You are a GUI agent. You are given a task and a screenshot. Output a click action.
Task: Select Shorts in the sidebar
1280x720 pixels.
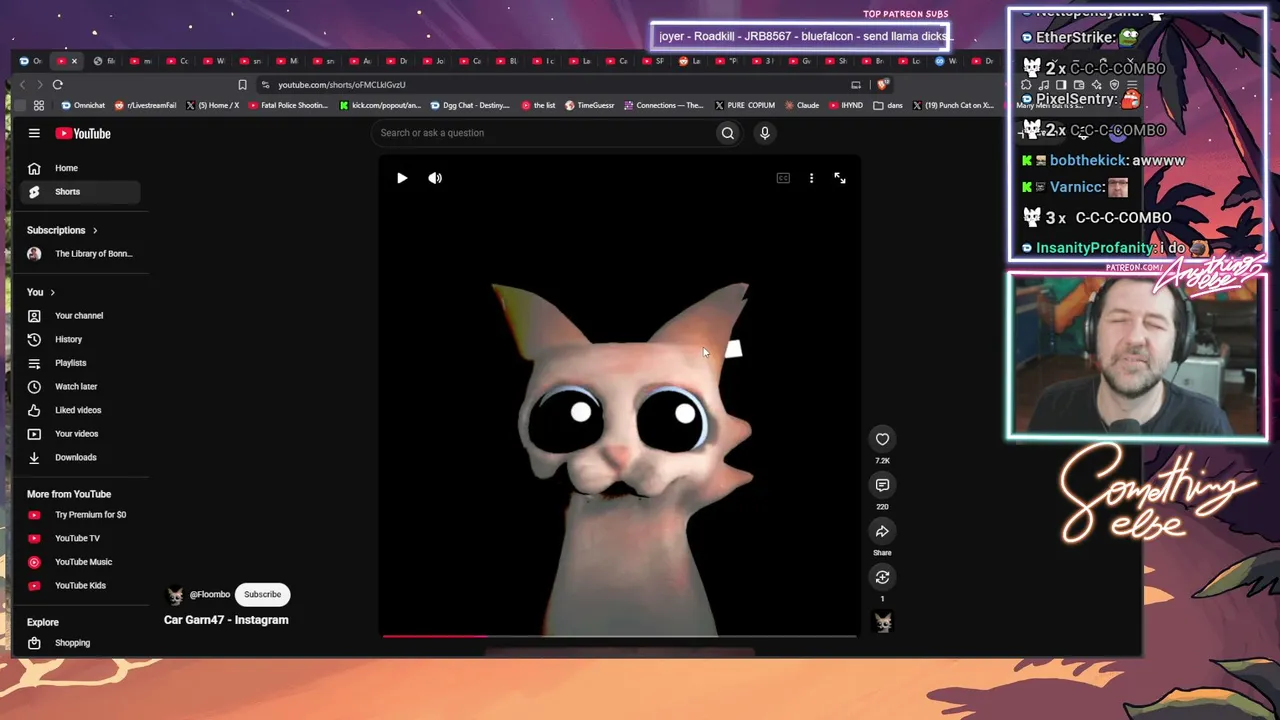(x=80, y=192)
